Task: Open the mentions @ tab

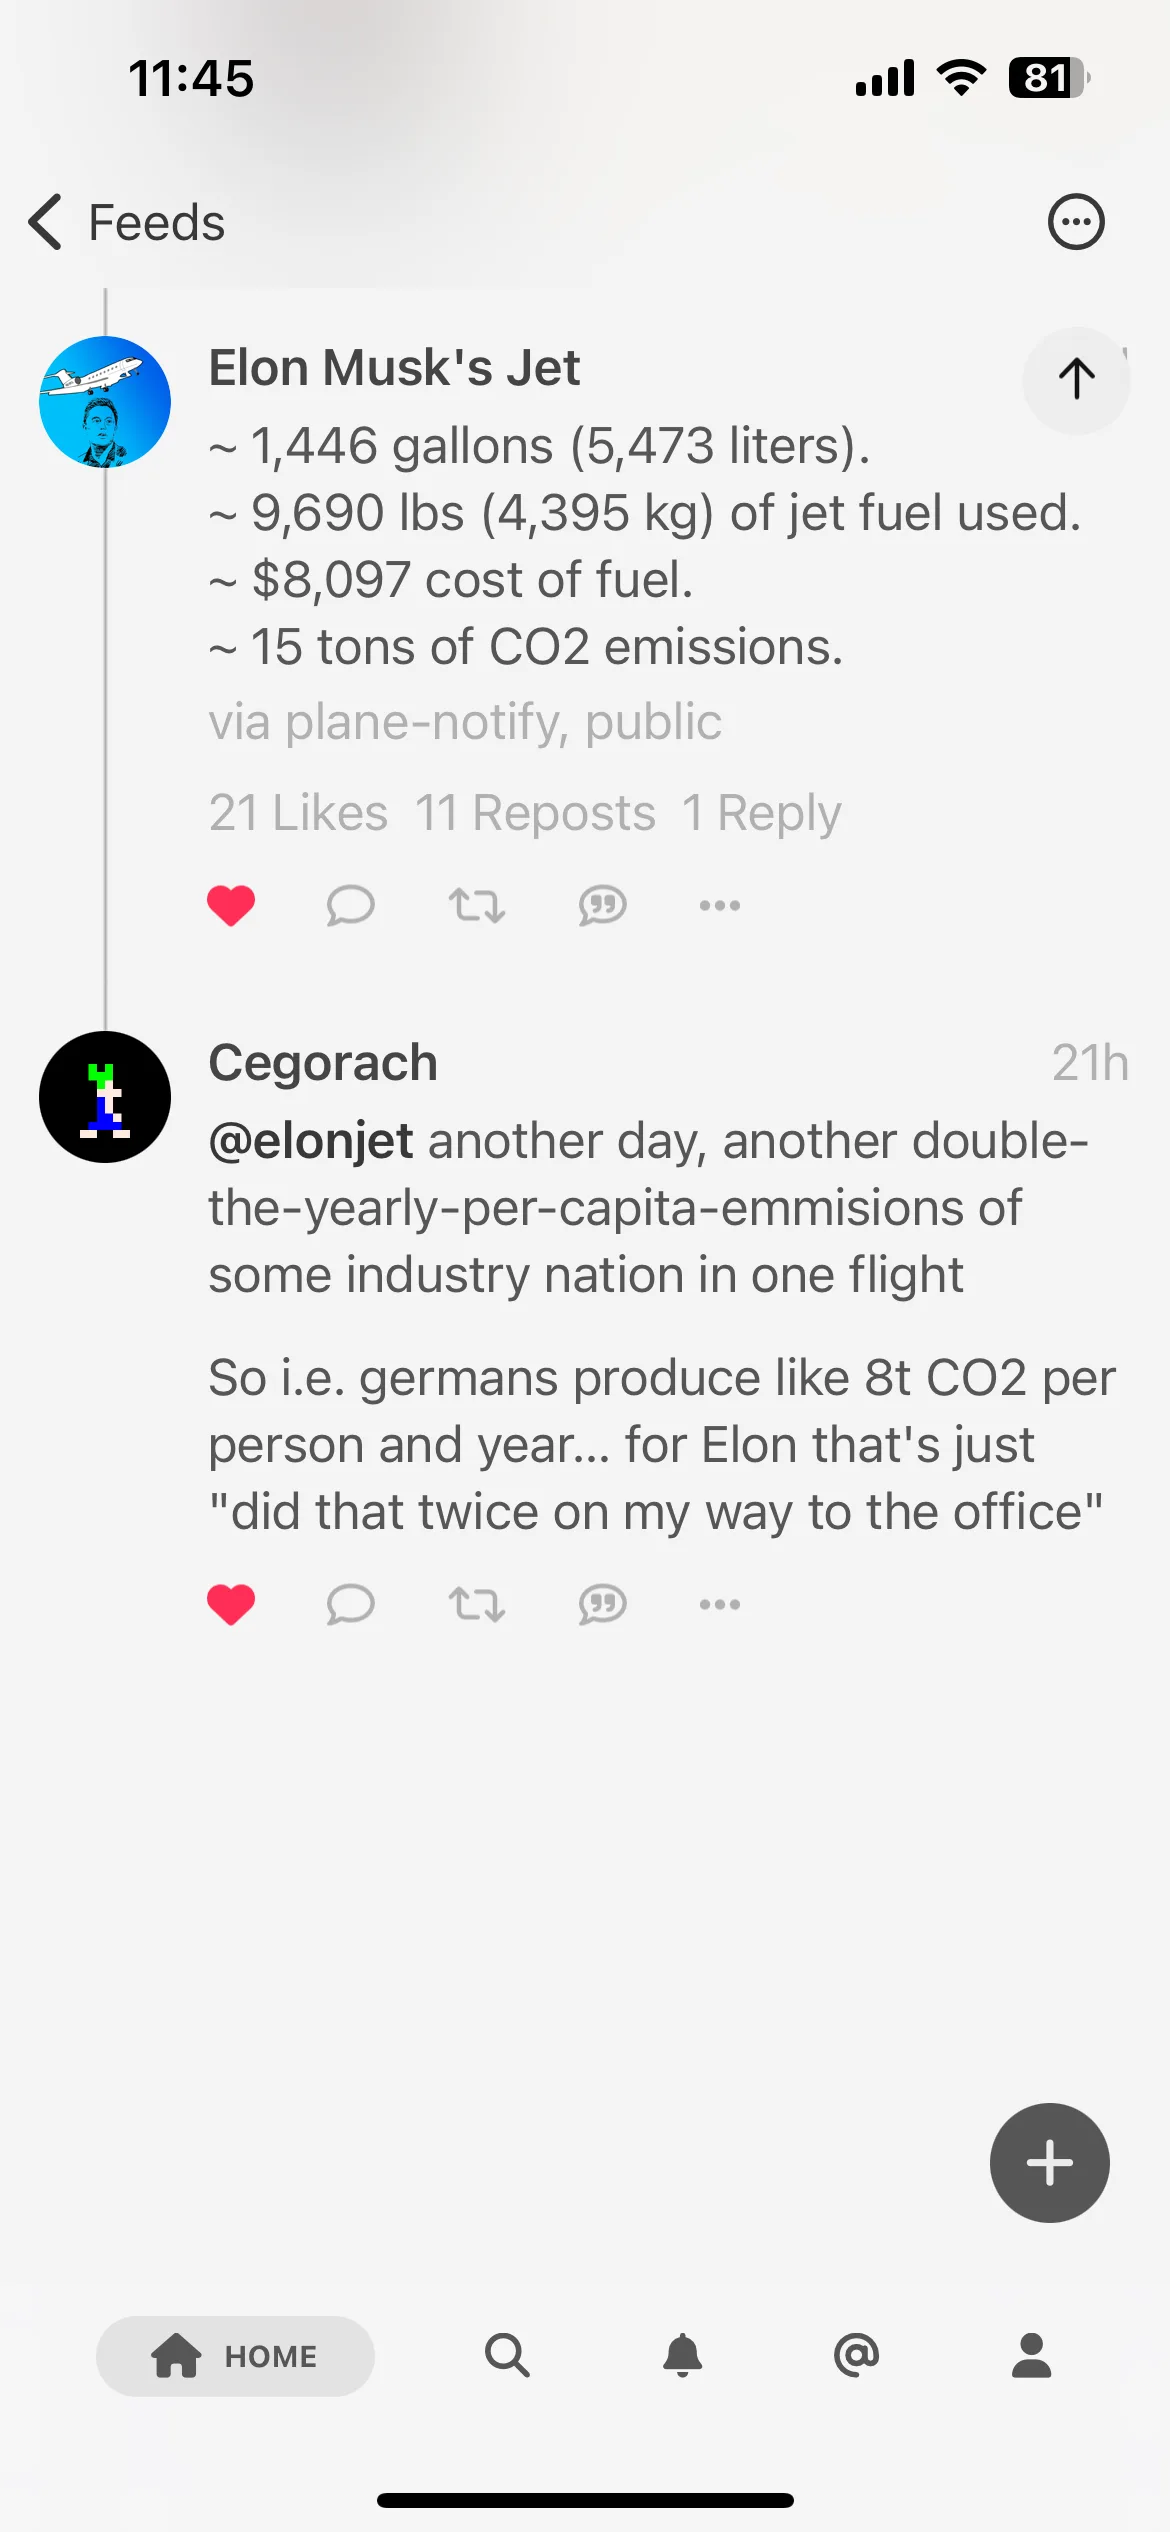Action: pyautogui.click(x=857, y=2355)
